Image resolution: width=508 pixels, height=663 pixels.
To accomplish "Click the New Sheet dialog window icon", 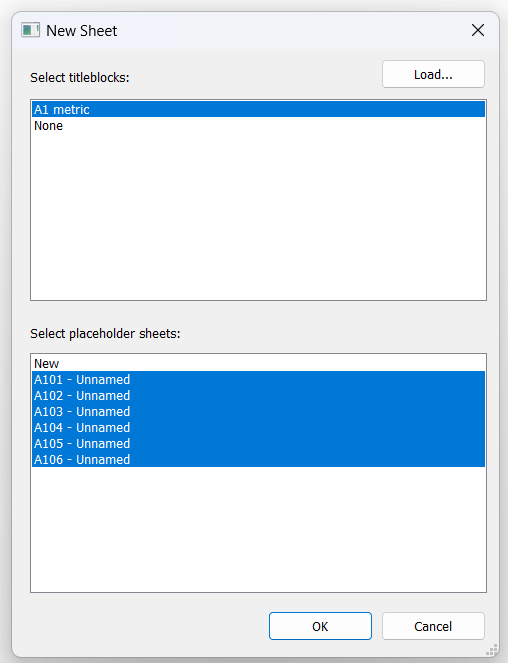I will pos(30,30).
